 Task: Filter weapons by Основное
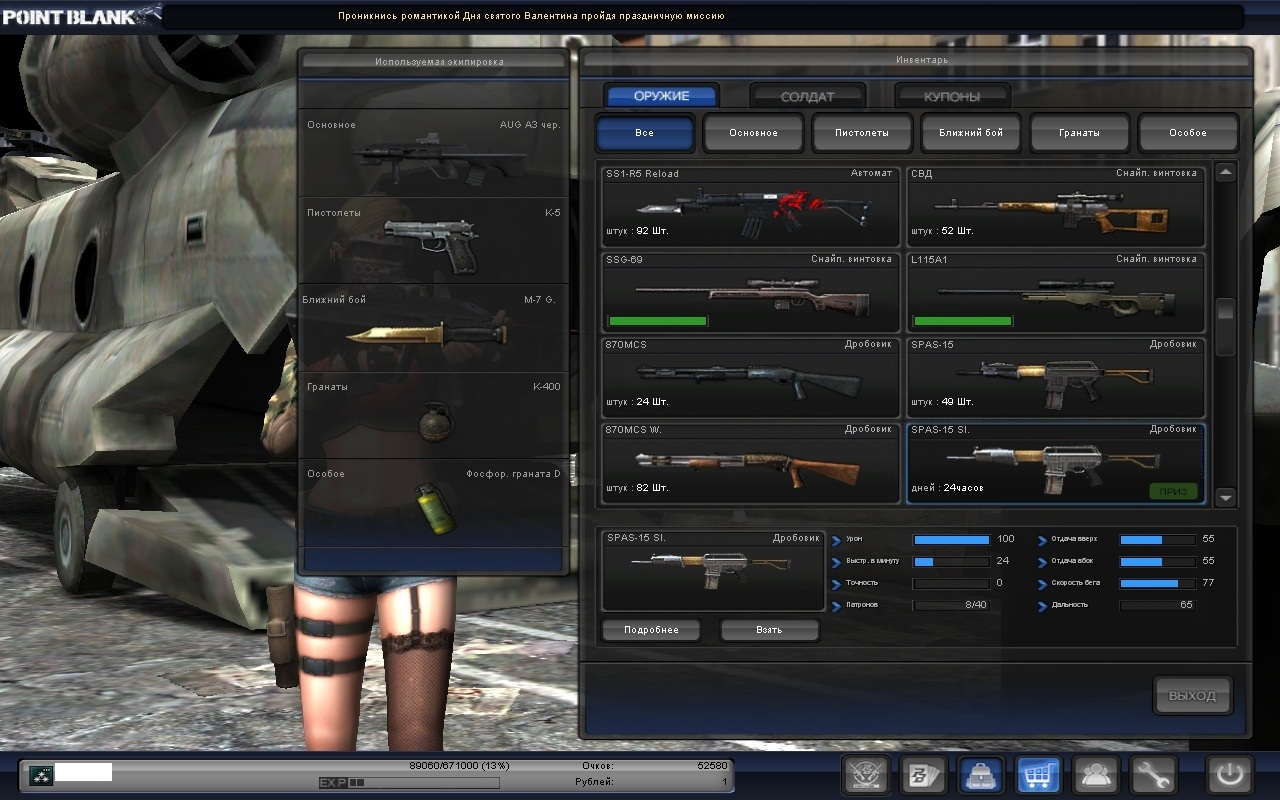(x=753, y=132)
